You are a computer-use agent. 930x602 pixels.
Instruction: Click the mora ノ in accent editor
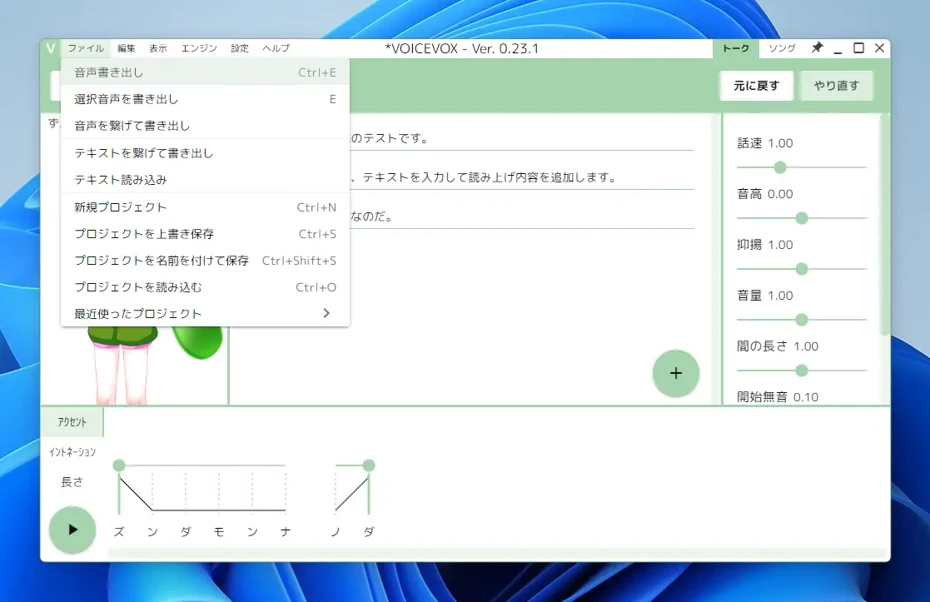coord(336,532)
